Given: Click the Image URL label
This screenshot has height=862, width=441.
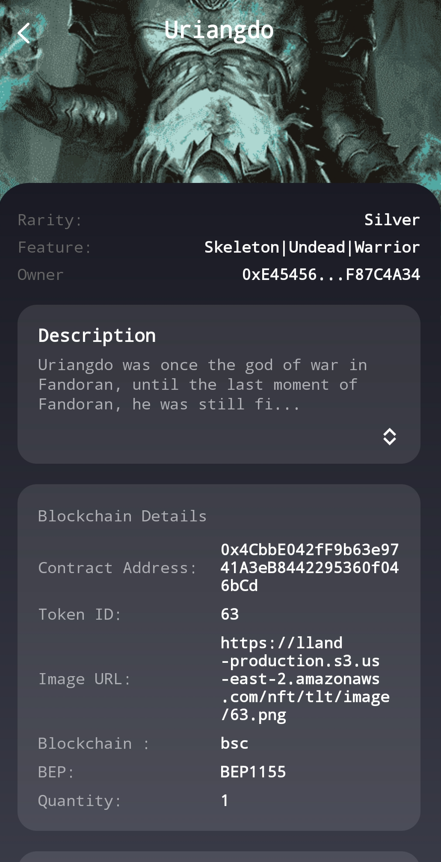Looking at the screenshot, I should click(85, 679).
